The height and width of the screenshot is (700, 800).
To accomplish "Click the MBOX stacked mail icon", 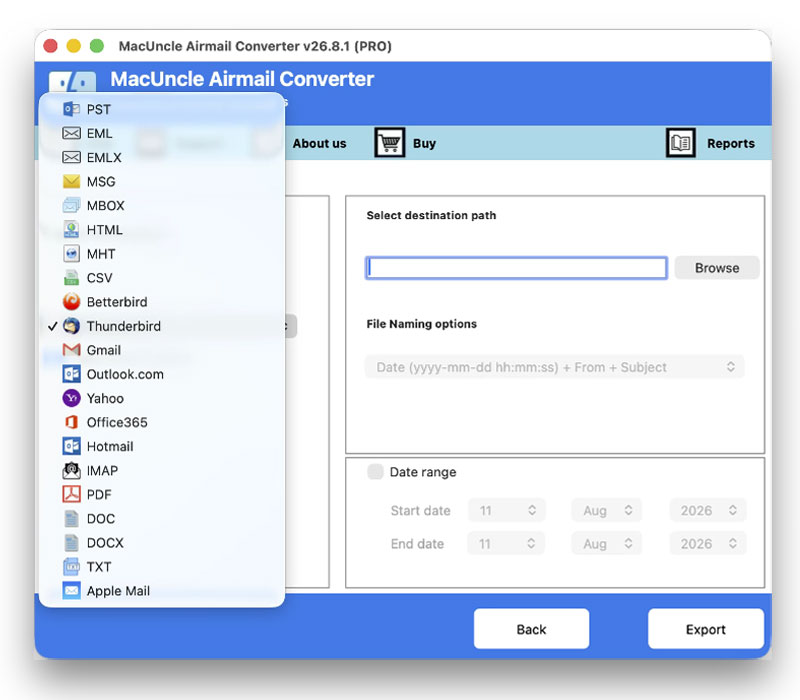I will point(71,205).
